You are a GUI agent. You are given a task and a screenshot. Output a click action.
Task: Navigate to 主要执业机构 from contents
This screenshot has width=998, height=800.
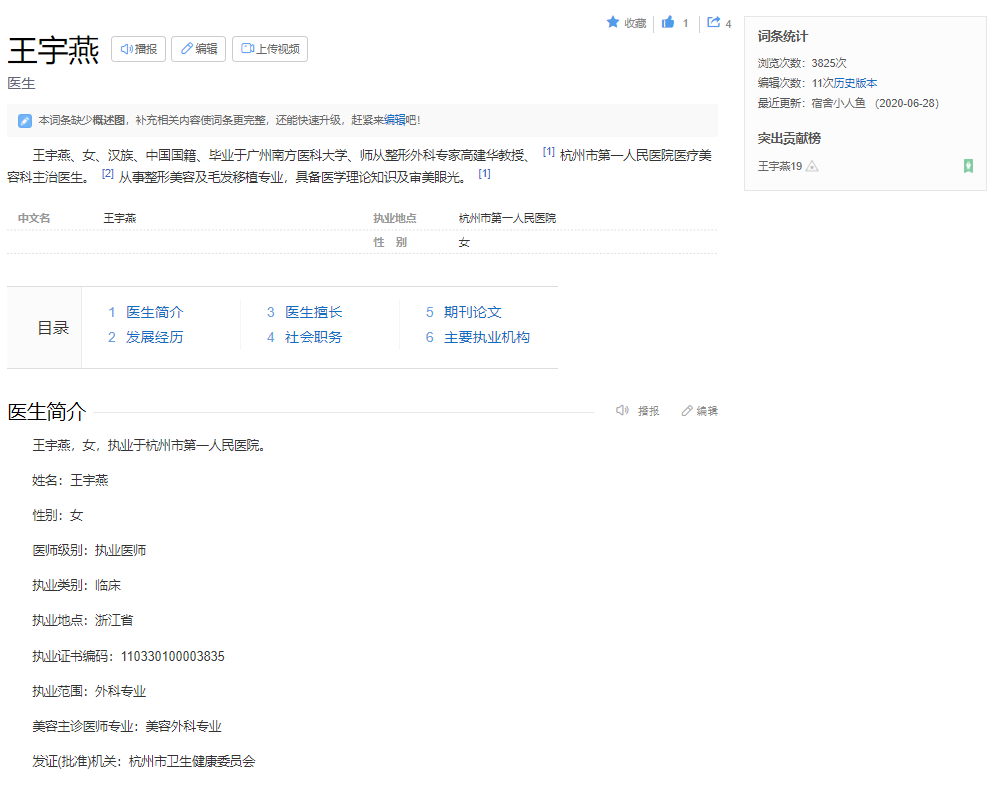tap(486, 337)
